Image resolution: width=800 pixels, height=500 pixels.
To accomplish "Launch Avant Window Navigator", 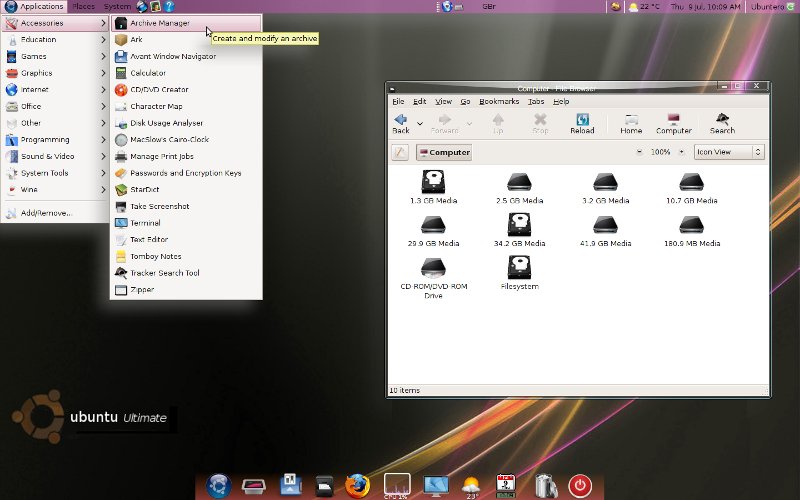I will pyautogui.click(x=186, y=56).
